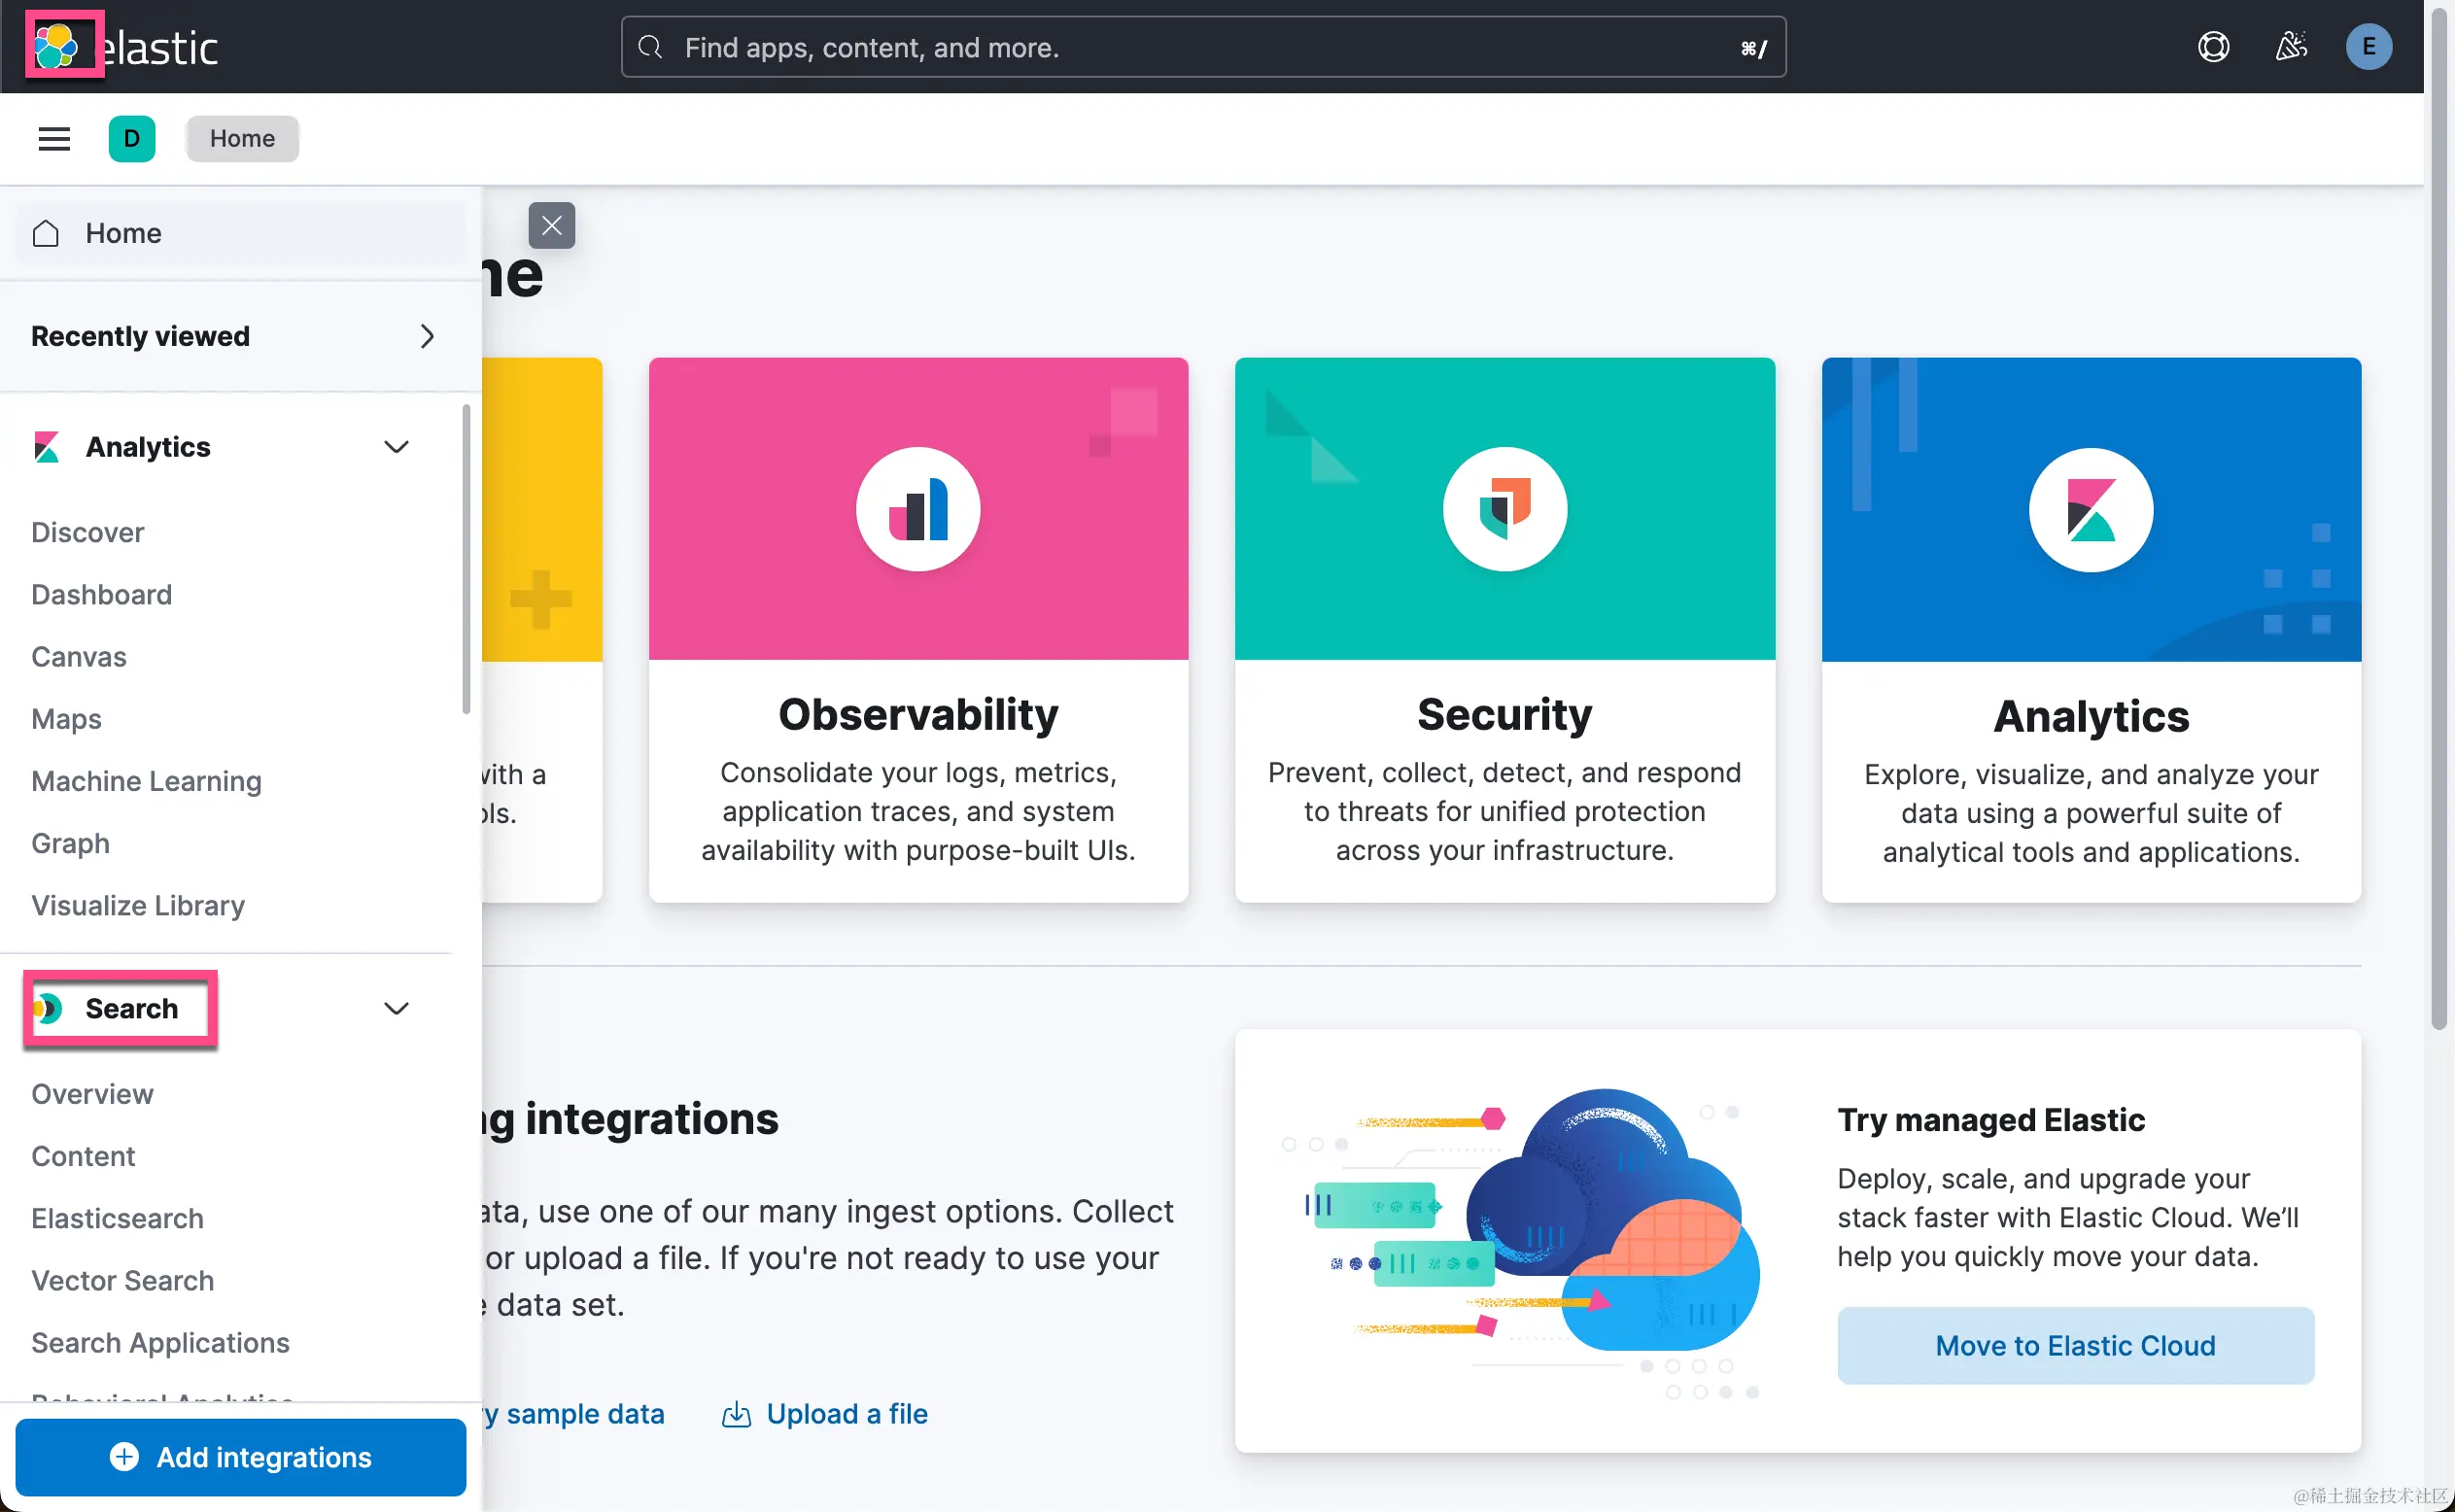Focus the Find apps search field
The height and width of the screenshot is (1512, 2455).
tap(1200, 47)
